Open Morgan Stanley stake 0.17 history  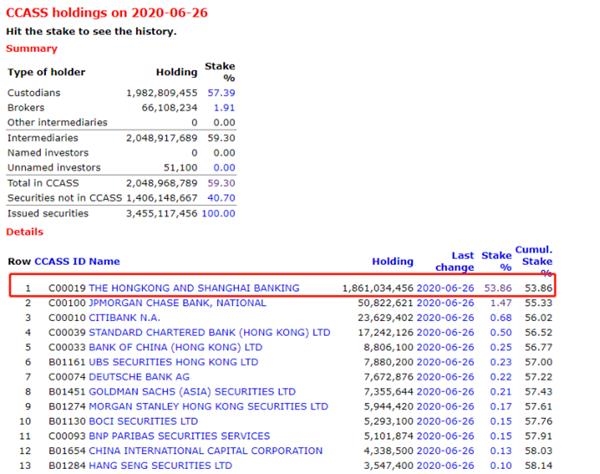coord(501,407)
